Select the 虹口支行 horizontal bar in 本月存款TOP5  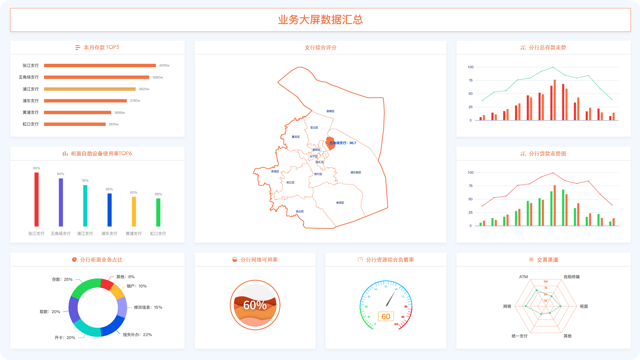[75, 124]
